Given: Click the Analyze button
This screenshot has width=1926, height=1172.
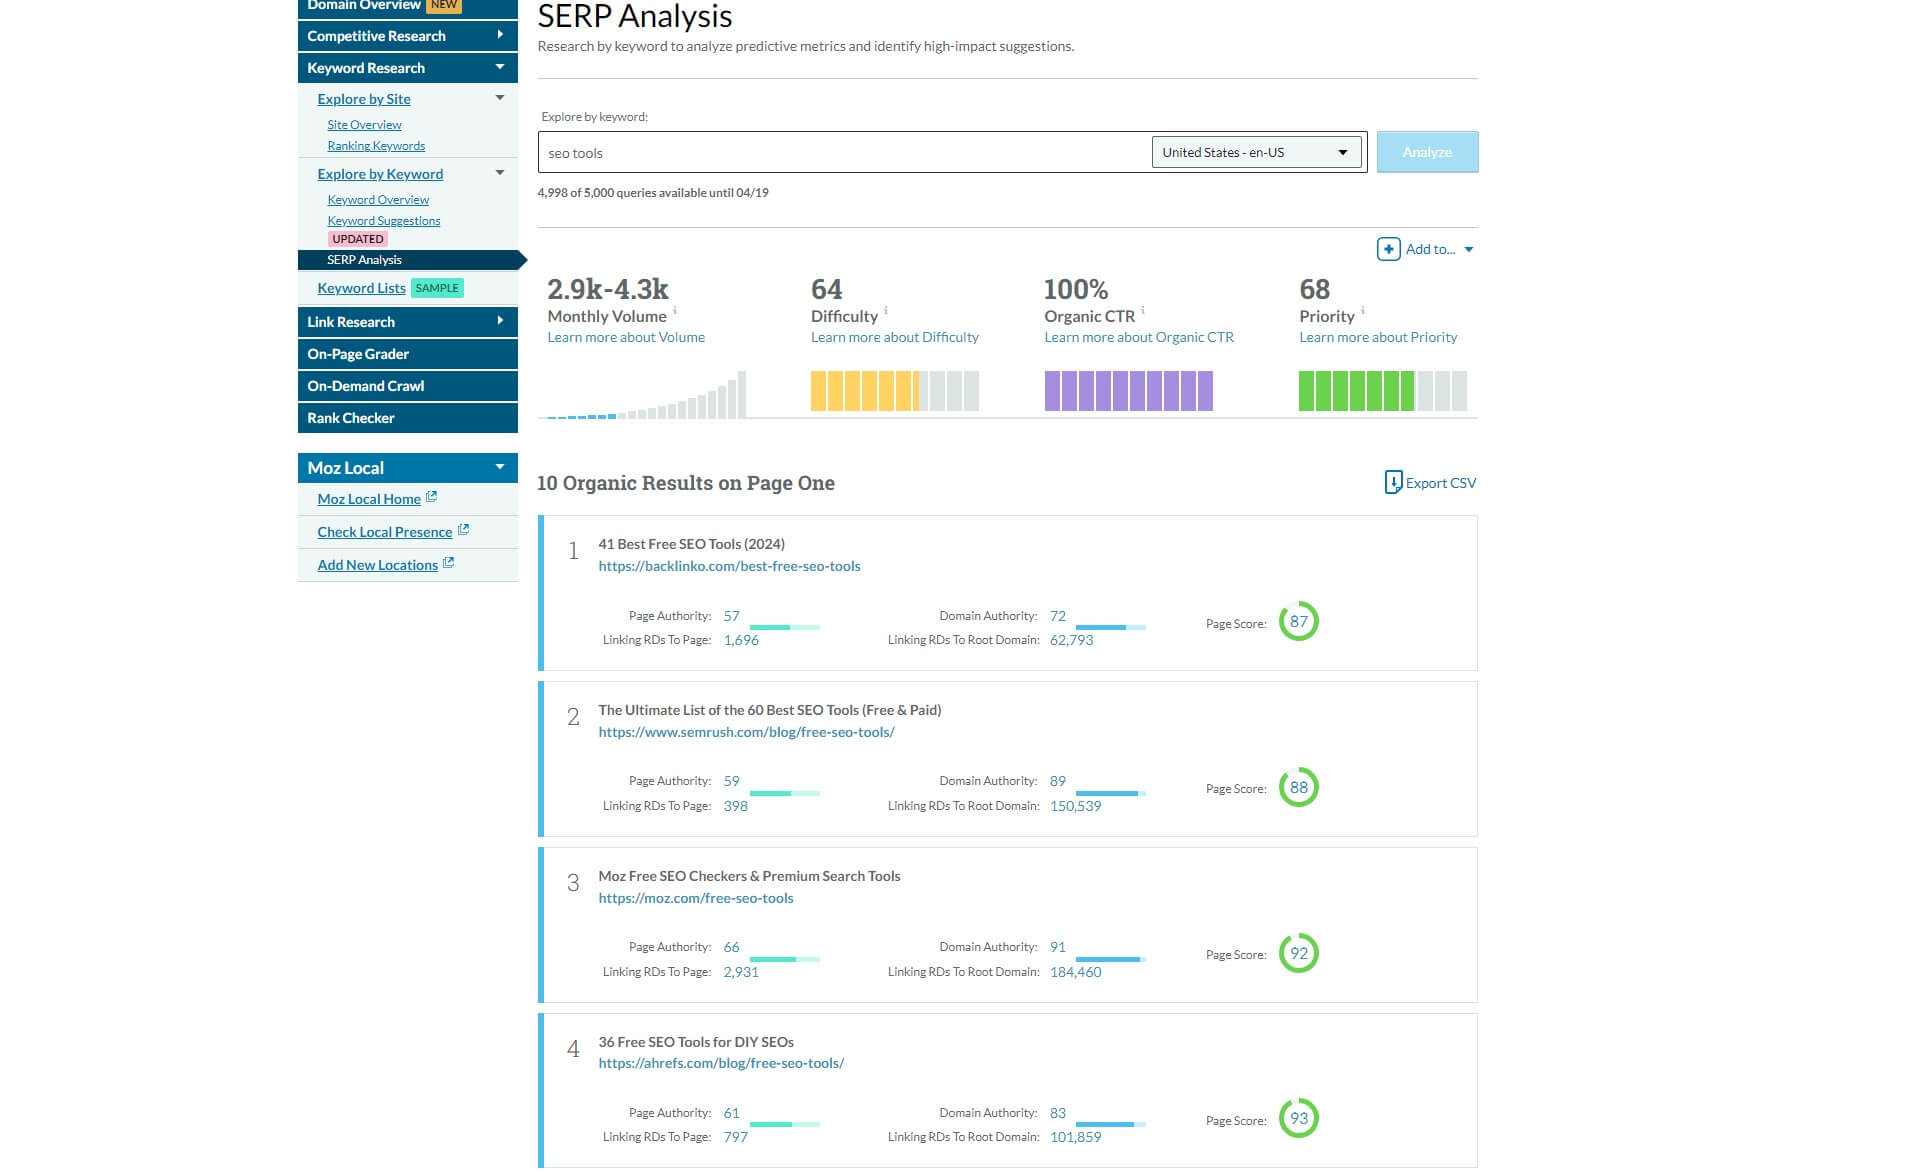Looking at the screenshot, I should (x=1425, y=151).
